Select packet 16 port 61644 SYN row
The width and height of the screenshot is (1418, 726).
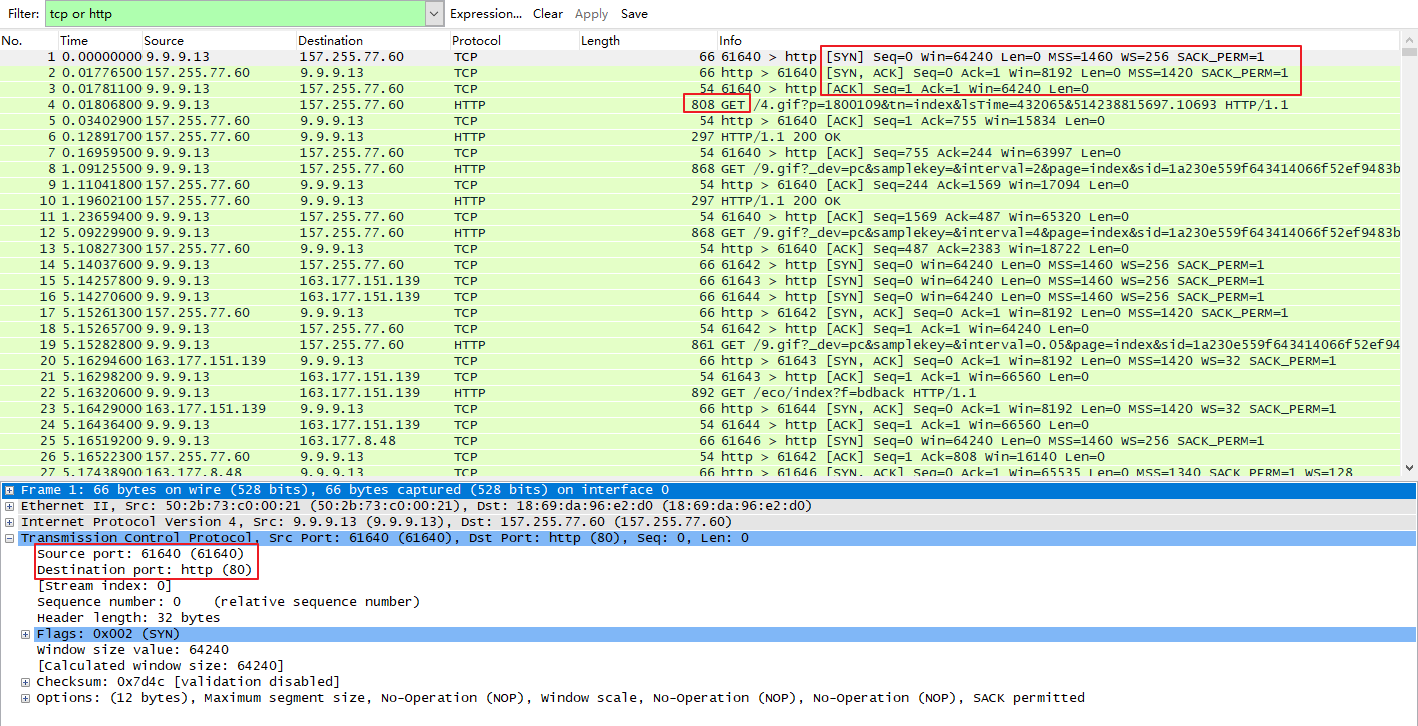[x=700, y=297]
